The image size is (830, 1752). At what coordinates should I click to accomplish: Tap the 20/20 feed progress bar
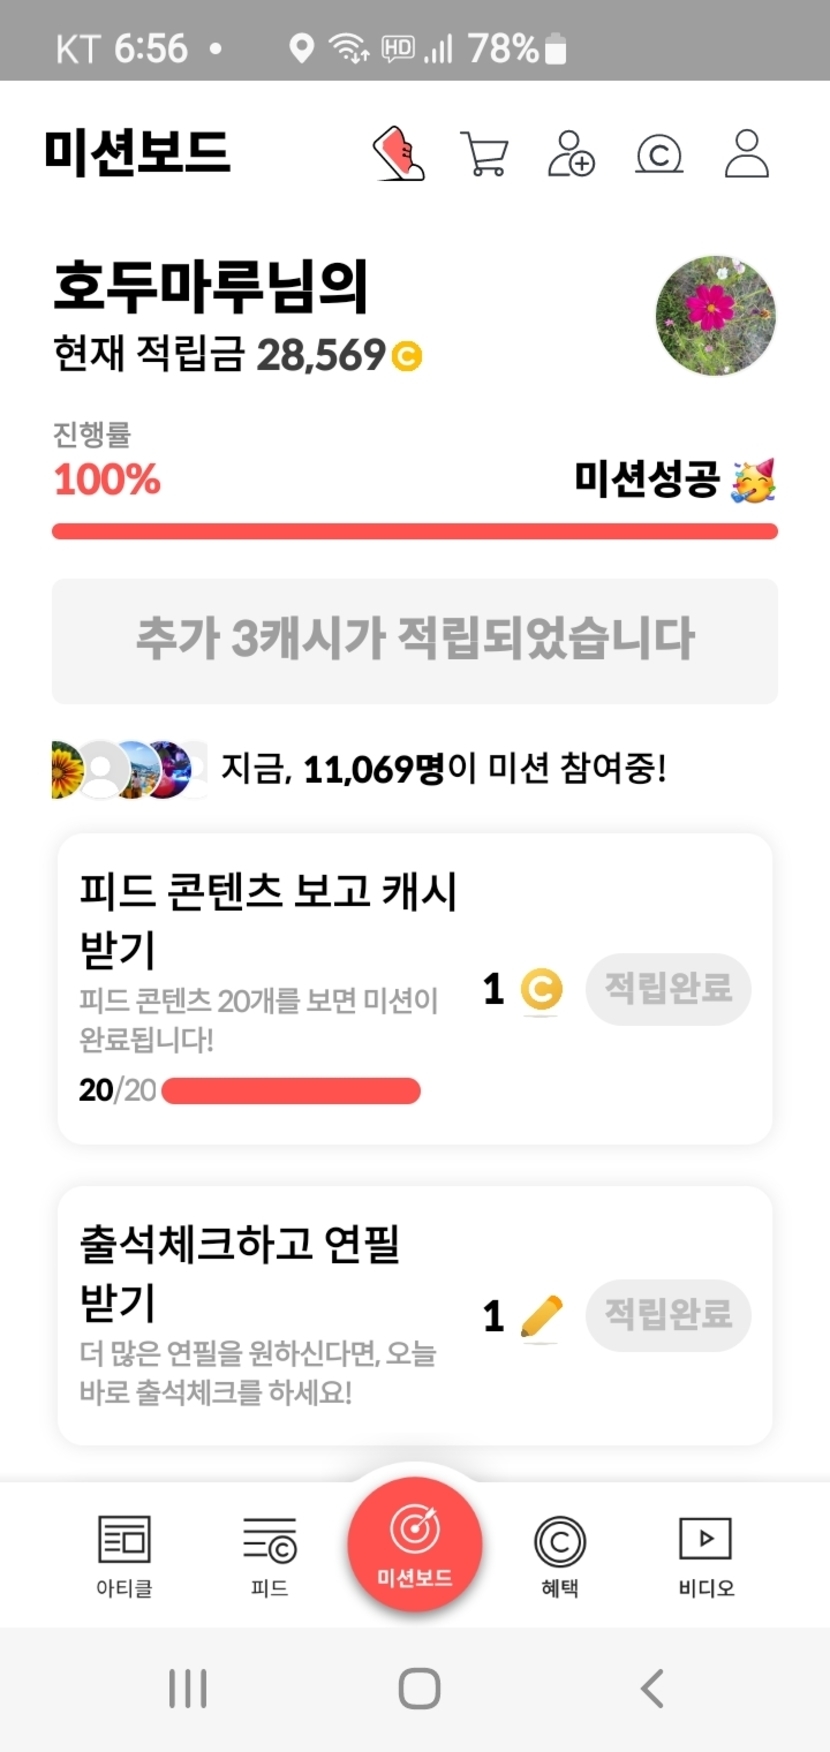coord(290,1090)
